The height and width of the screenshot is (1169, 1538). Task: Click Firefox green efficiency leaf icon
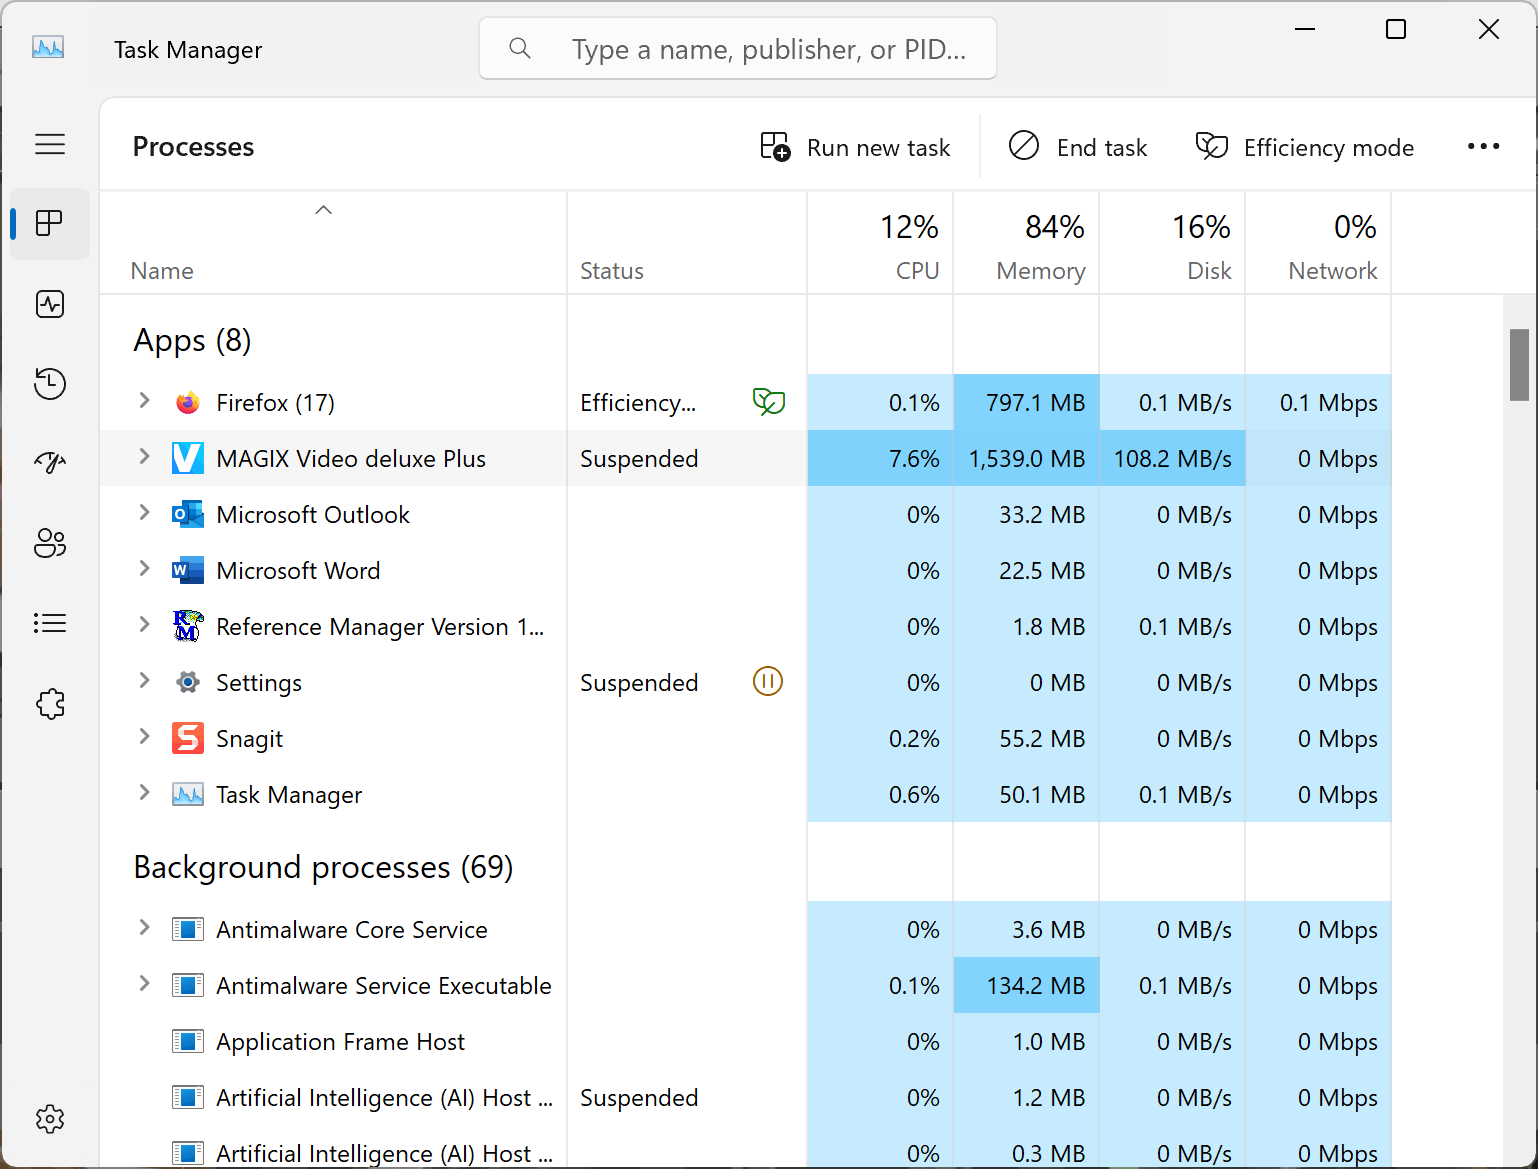coord(769,402)
